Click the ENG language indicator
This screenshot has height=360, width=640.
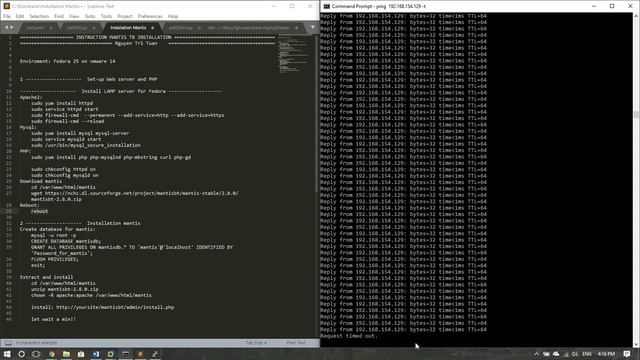[587, 354]
